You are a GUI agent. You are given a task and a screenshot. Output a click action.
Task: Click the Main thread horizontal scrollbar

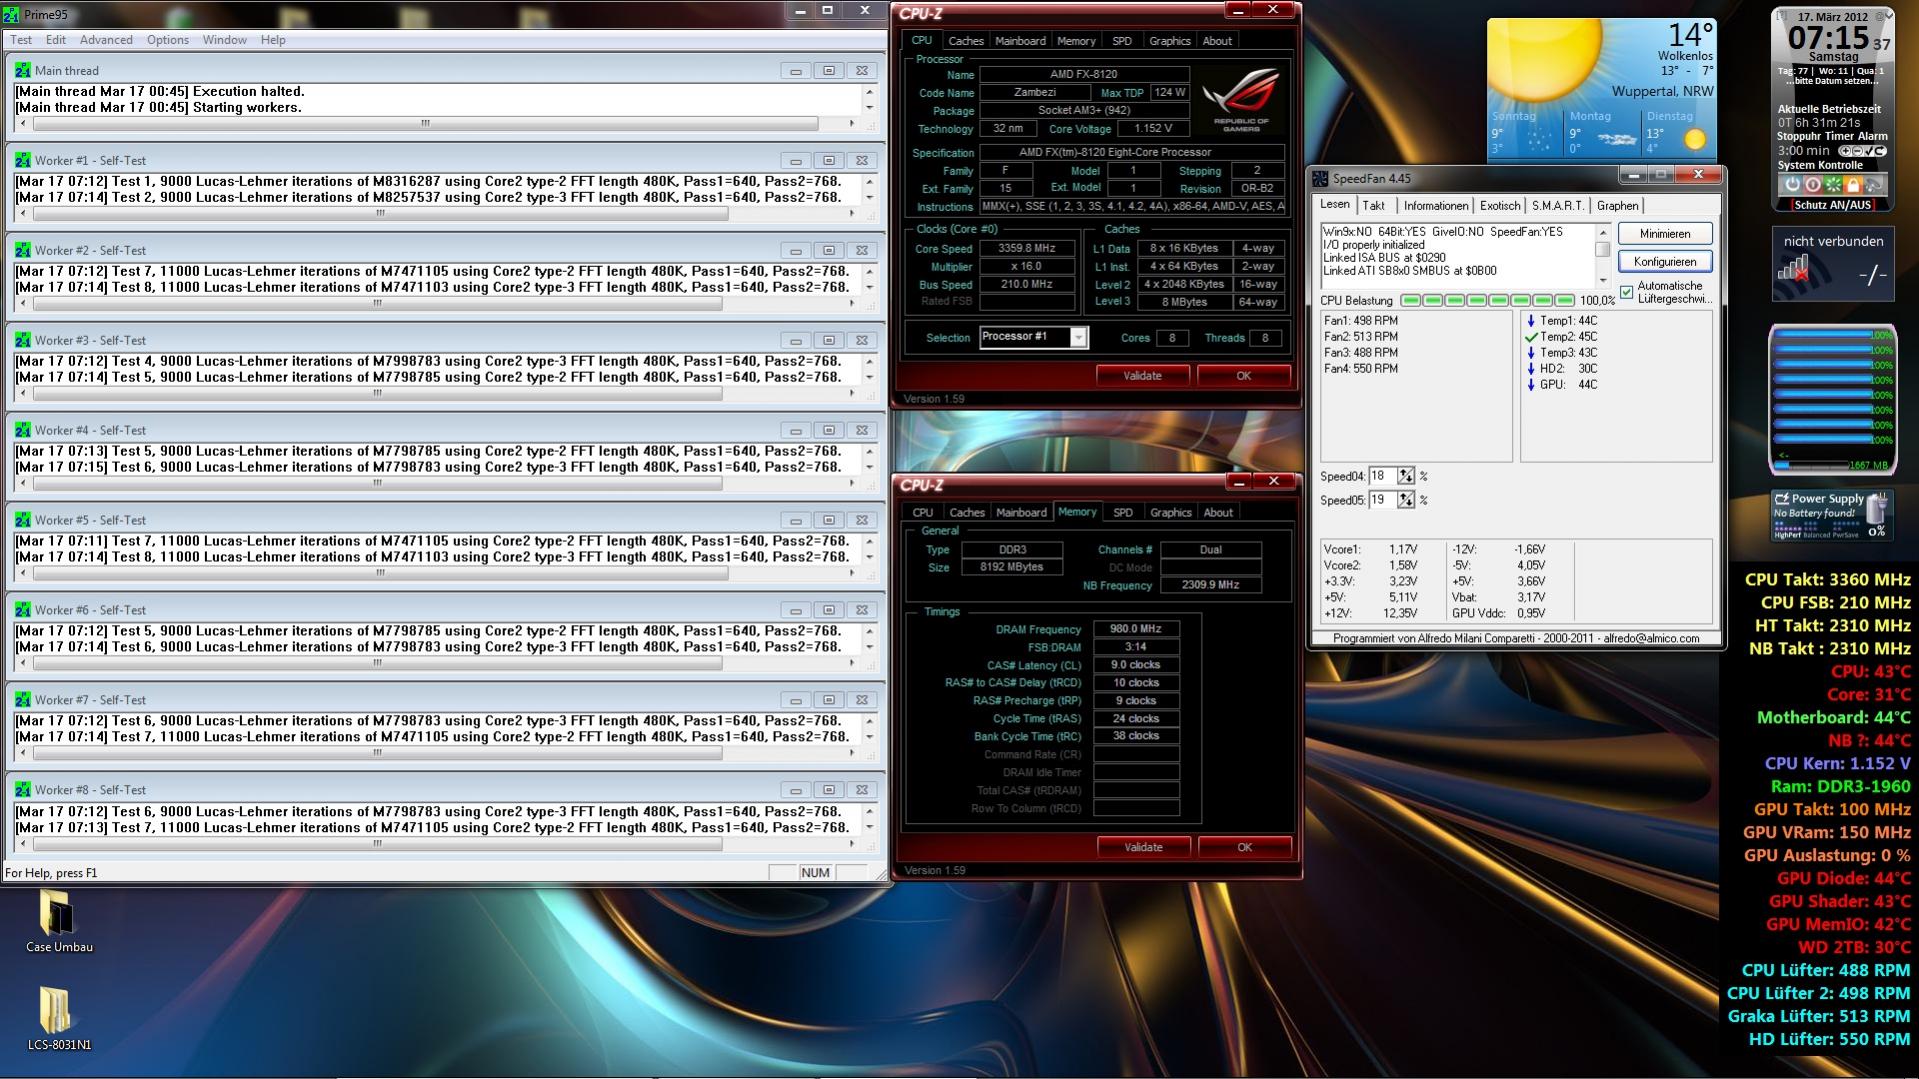click(x=438, y=124)
